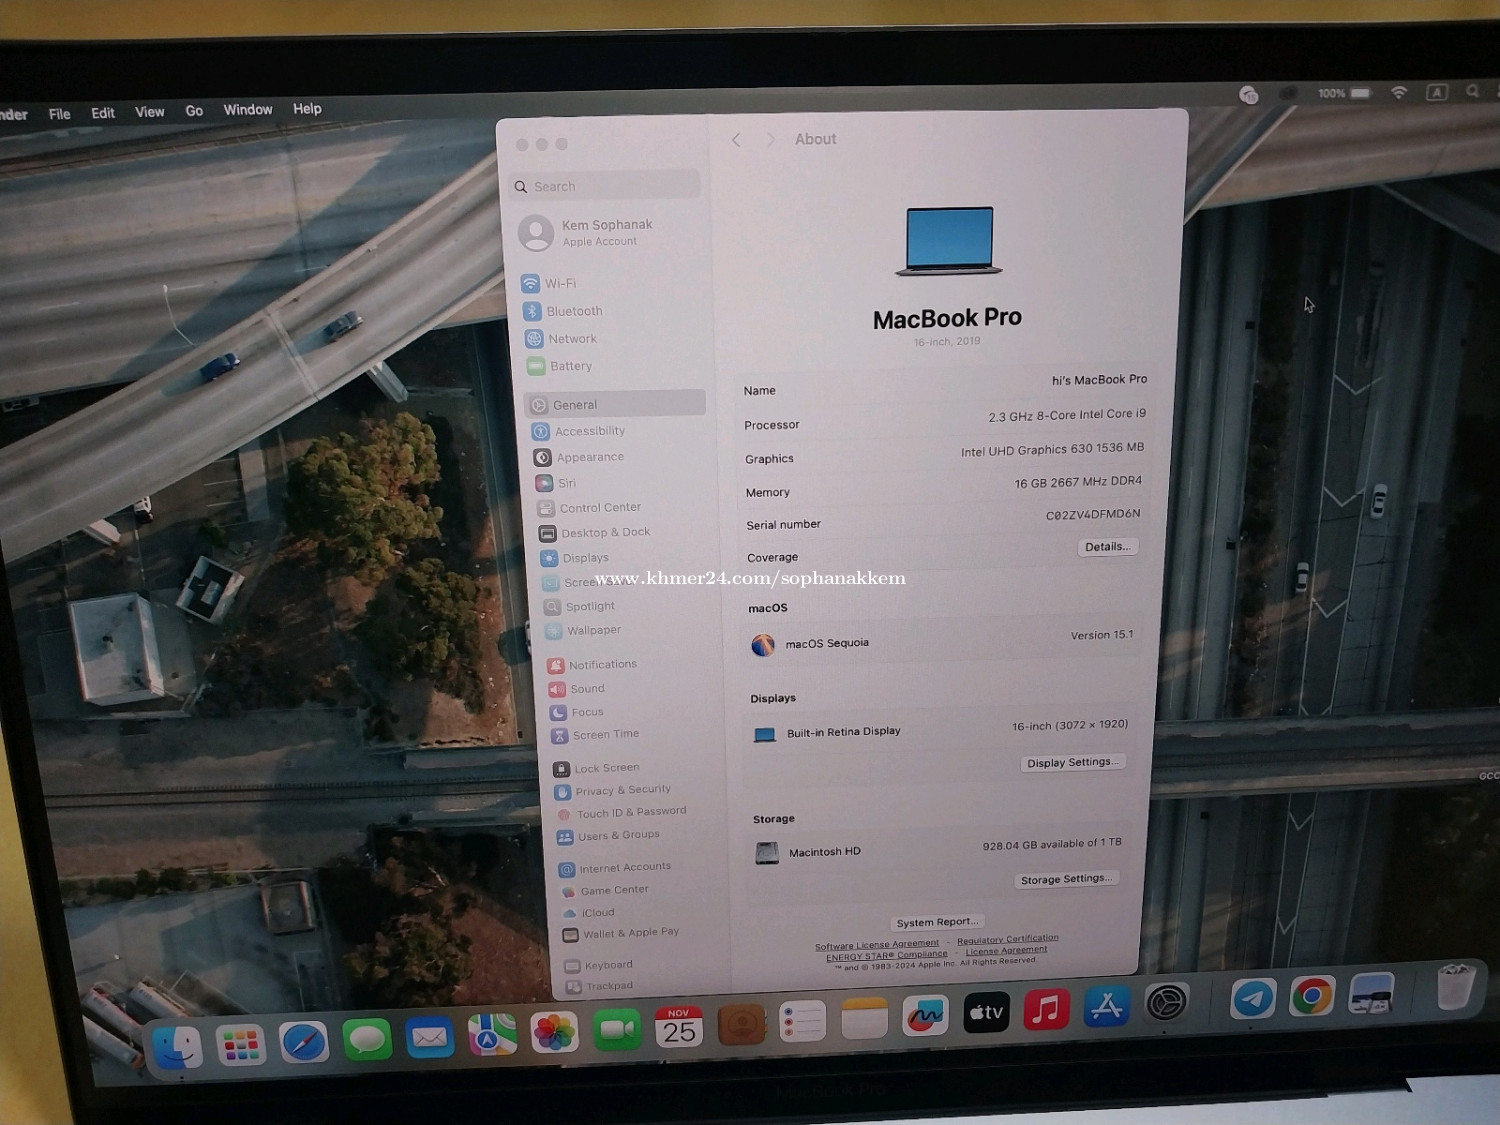This screenshot has width=1500, height=1125.
Task: Launch Telegram from the Dock
Action: (1252, 998)
